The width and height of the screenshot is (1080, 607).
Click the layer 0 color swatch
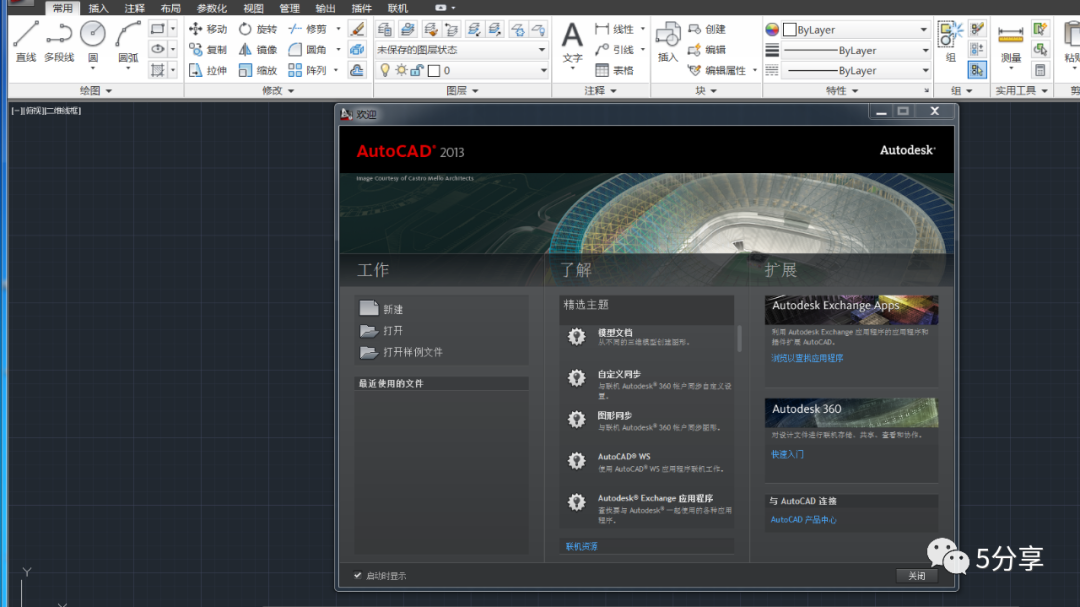pos(434,71)
